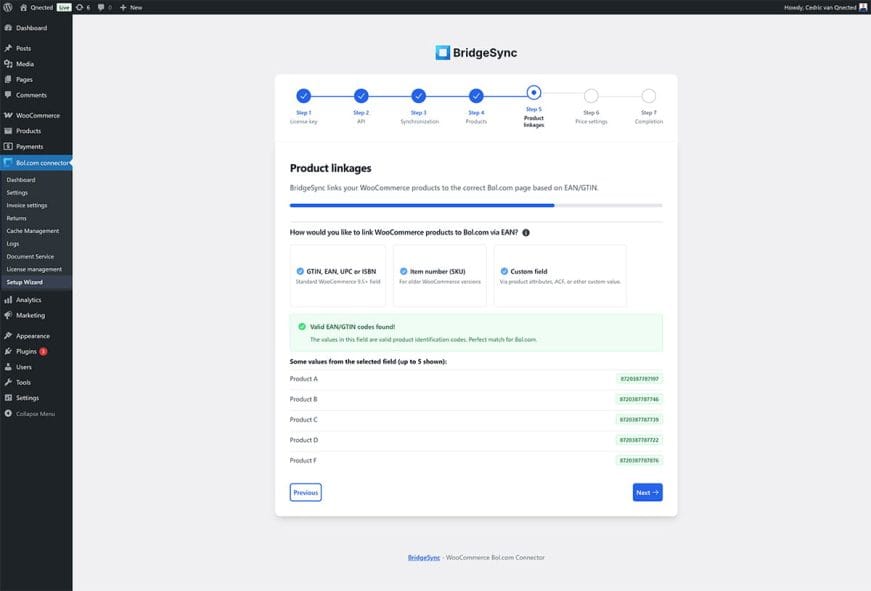Click the Next button
Viewport: 871px width, 591px height.
click(x=647, y=492)
